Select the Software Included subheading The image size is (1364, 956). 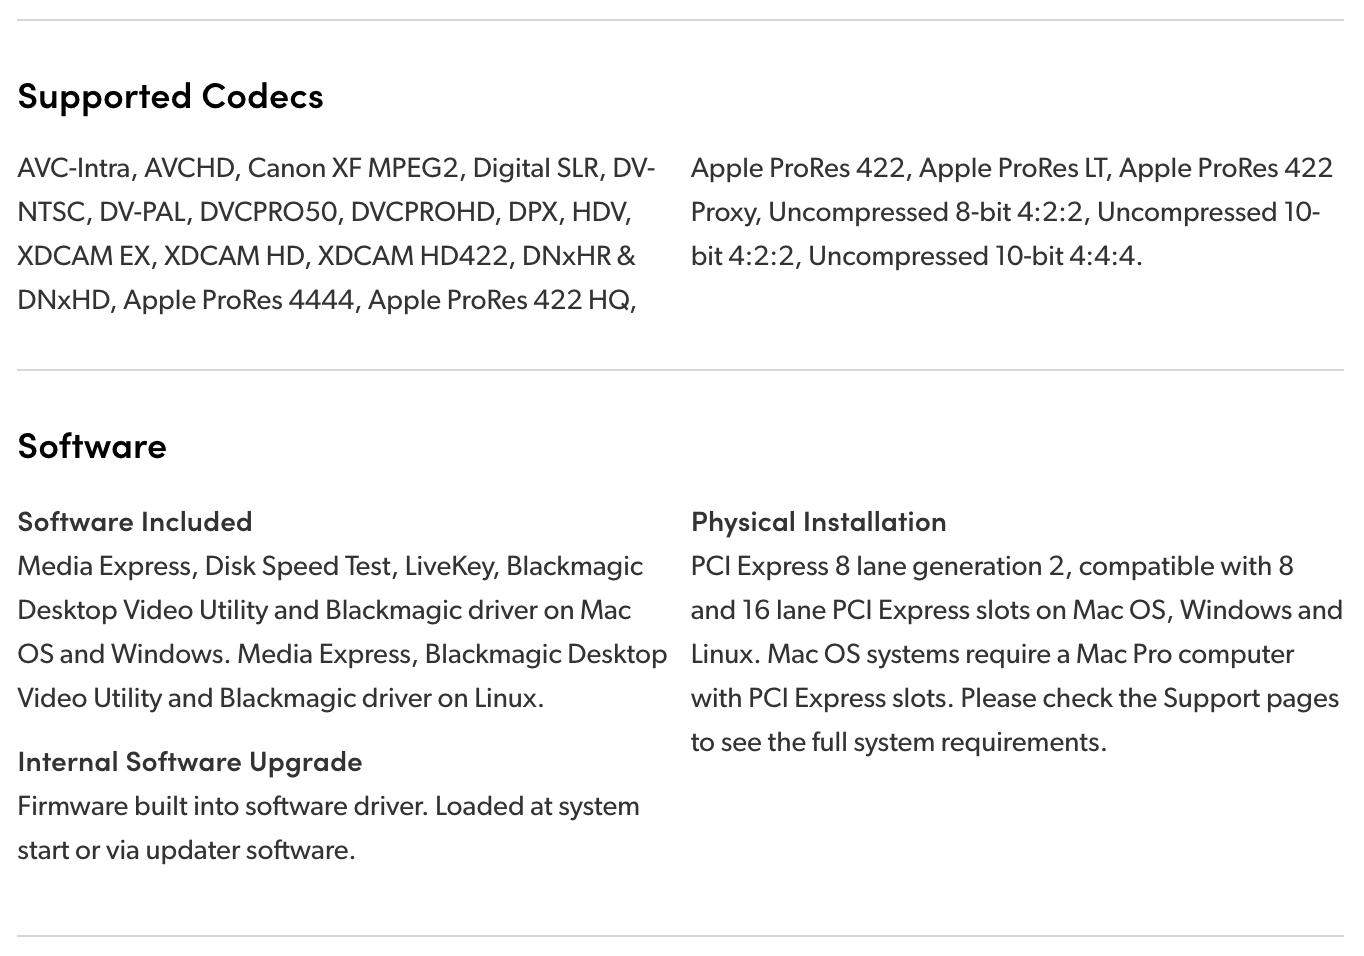[135, 522]
